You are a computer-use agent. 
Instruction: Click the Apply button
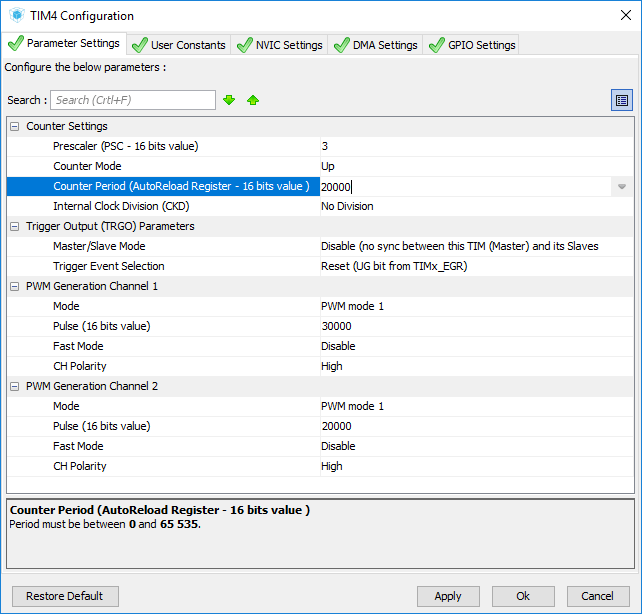[x=448, y=596]
